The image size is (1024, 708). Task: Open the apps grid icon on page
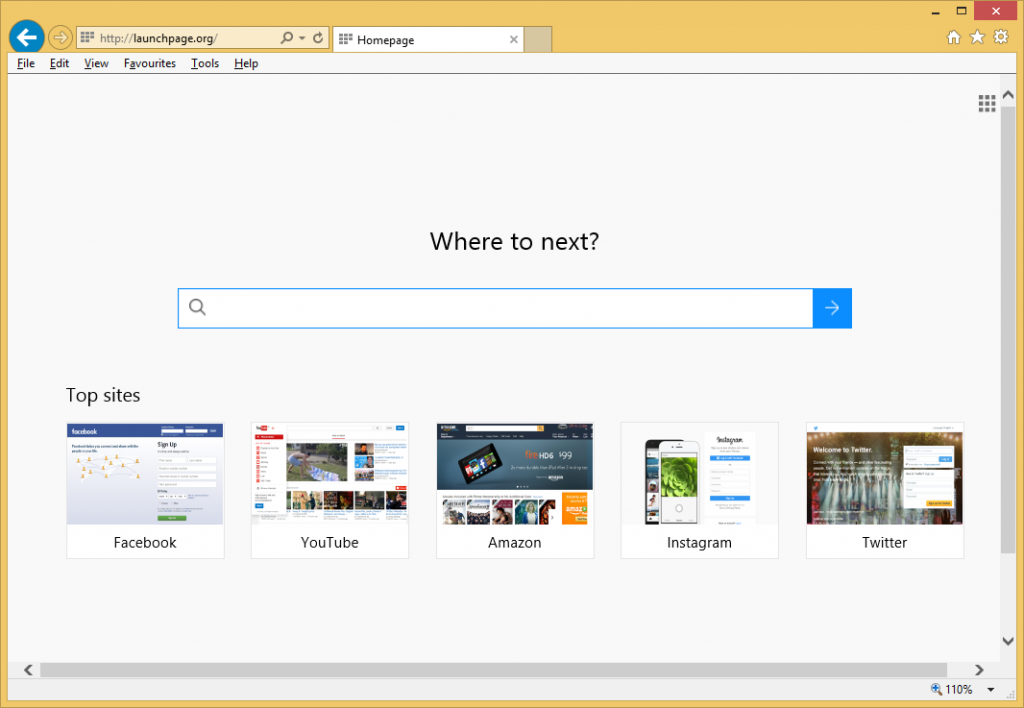pos(986,103)
